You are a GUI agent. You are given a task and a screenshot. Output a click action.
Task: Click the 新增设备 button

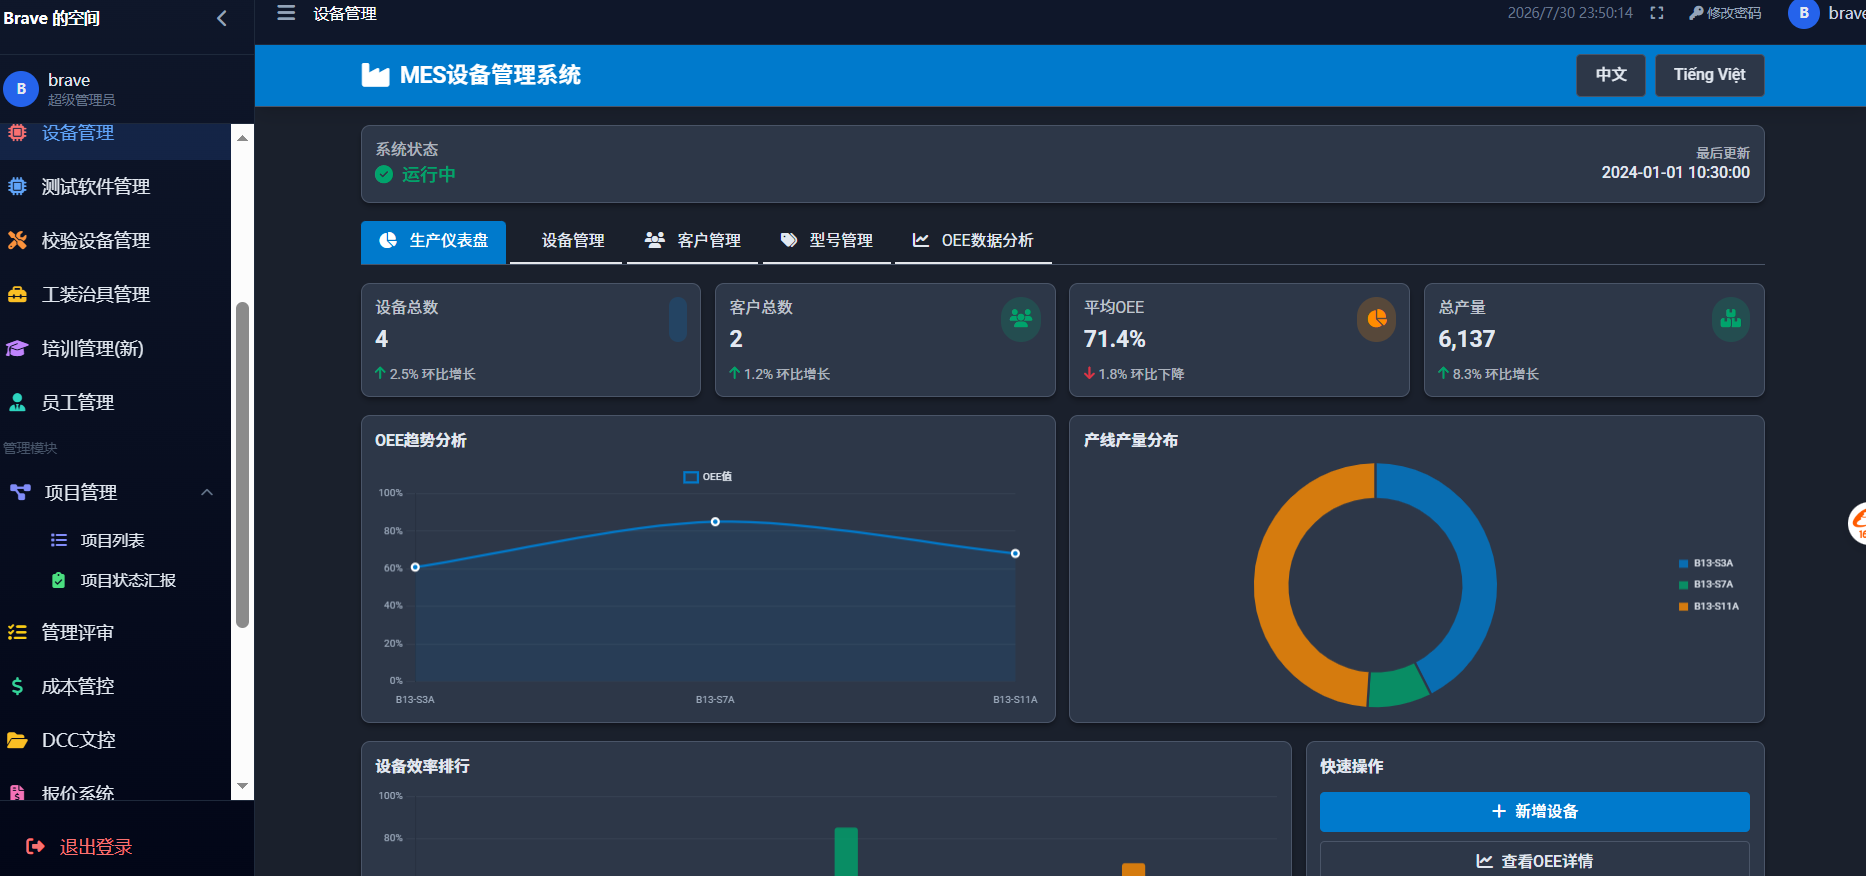tap(1535, 811)
